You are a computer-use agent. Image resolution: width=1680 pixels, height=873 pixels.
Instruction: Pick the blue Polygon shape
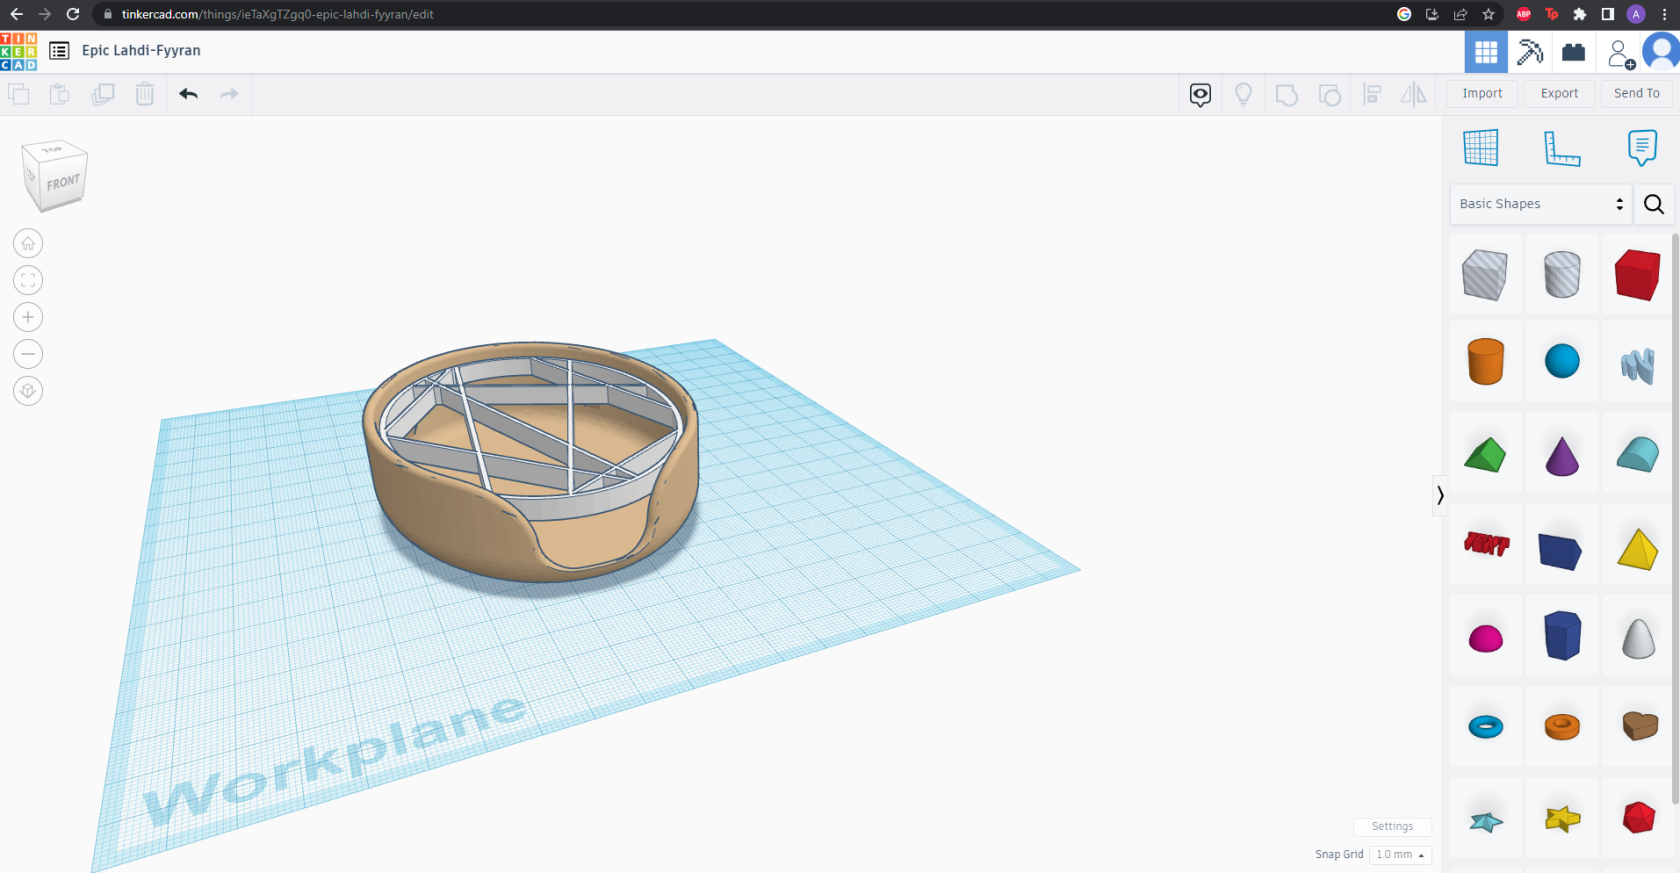(1562, 635)
